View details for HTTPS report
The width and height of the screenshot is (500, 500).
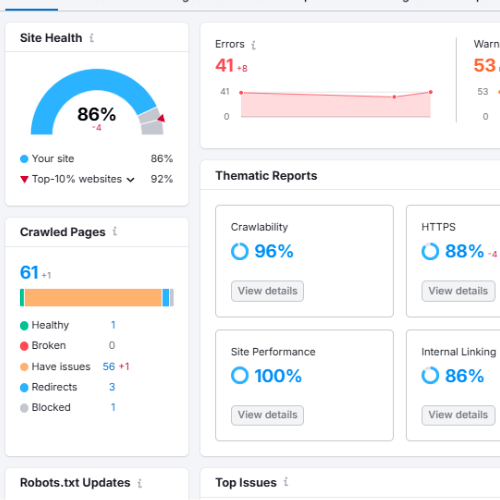458,291
